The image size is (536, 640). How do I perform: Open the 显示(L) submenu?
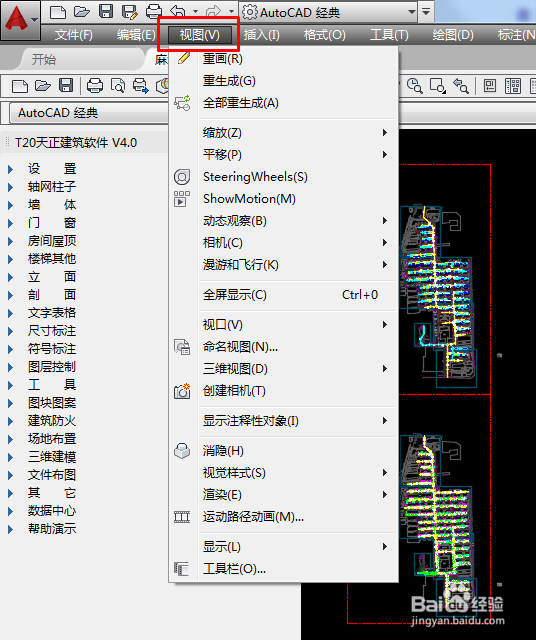284,547
